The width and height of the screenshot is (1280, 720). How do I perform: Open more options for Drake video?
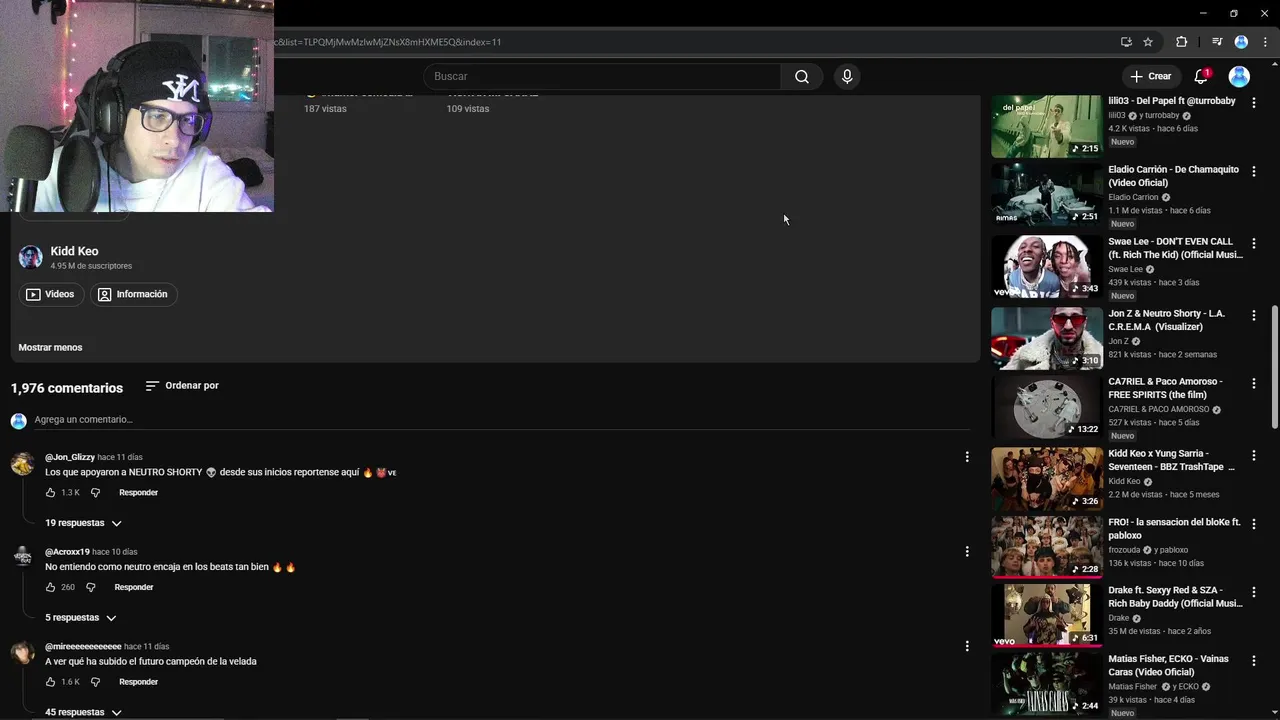tap(1254, 592)
